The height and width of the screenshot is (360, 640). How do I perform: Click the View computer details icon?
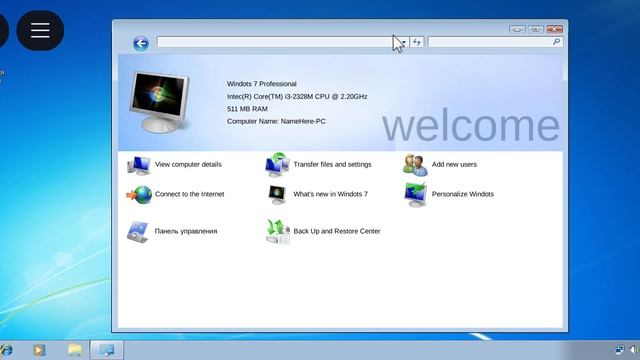[x=139, y=165]
